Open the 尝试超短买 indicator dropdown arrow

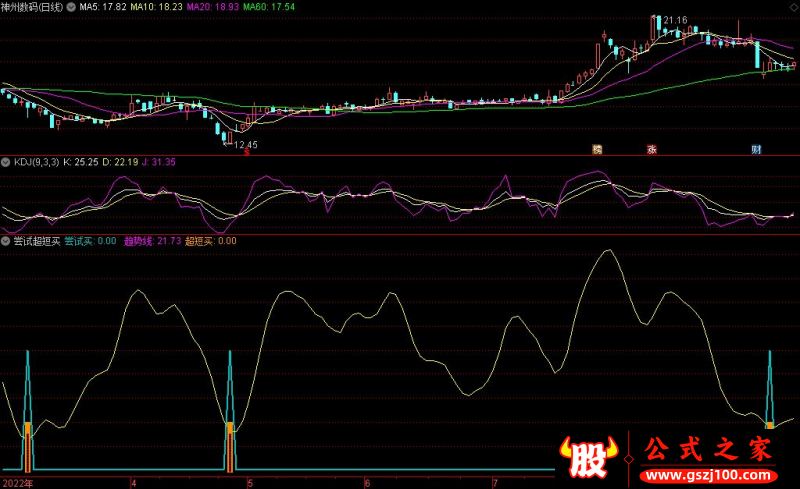(x=6, y=241)
